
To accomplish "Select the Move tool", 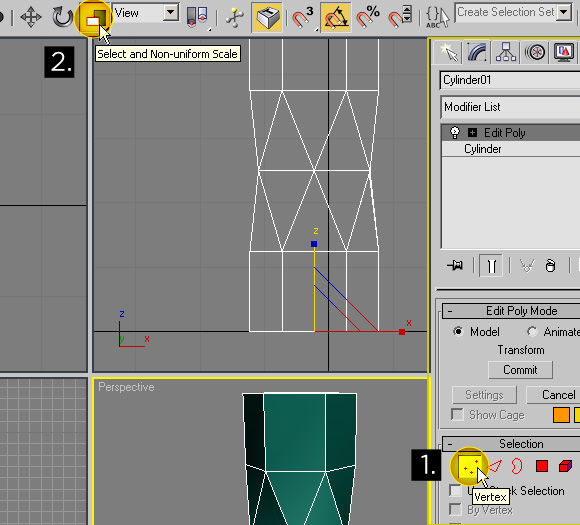I will pos(31,17).
